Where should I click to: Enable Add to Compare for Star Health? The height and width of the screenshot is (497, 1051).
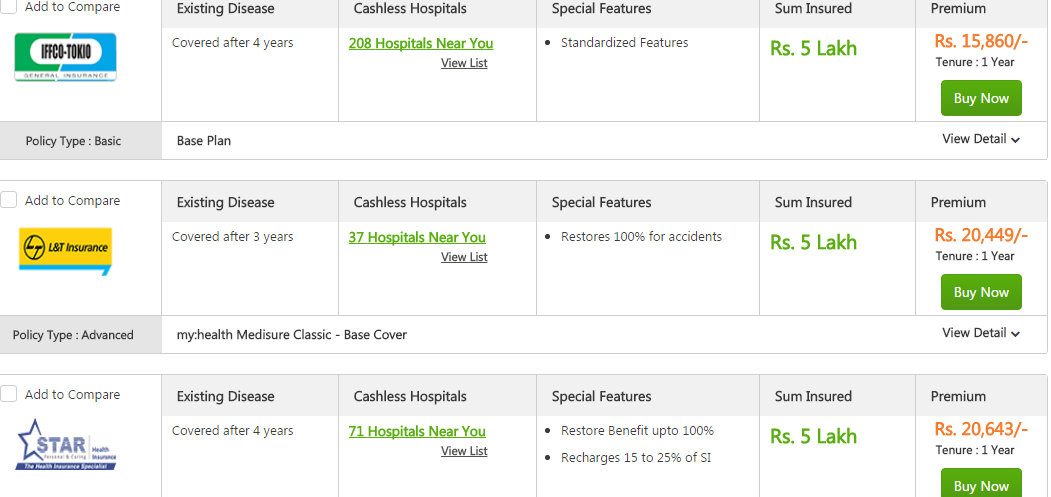pos(8,394)
